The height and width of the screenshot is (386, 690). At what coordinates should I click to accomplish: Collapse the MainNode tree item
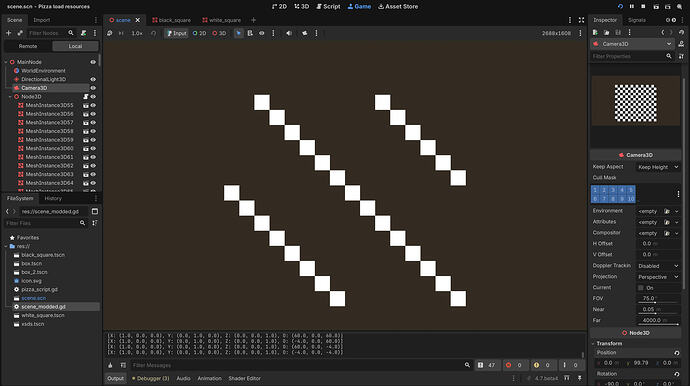pyautogui.click(x=6, y=62)
